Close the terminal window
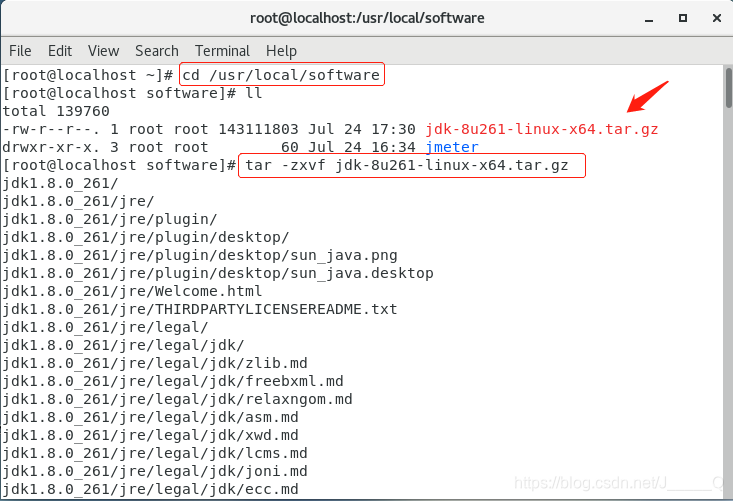Screen dimensions: 733x501 pos(717,18)
